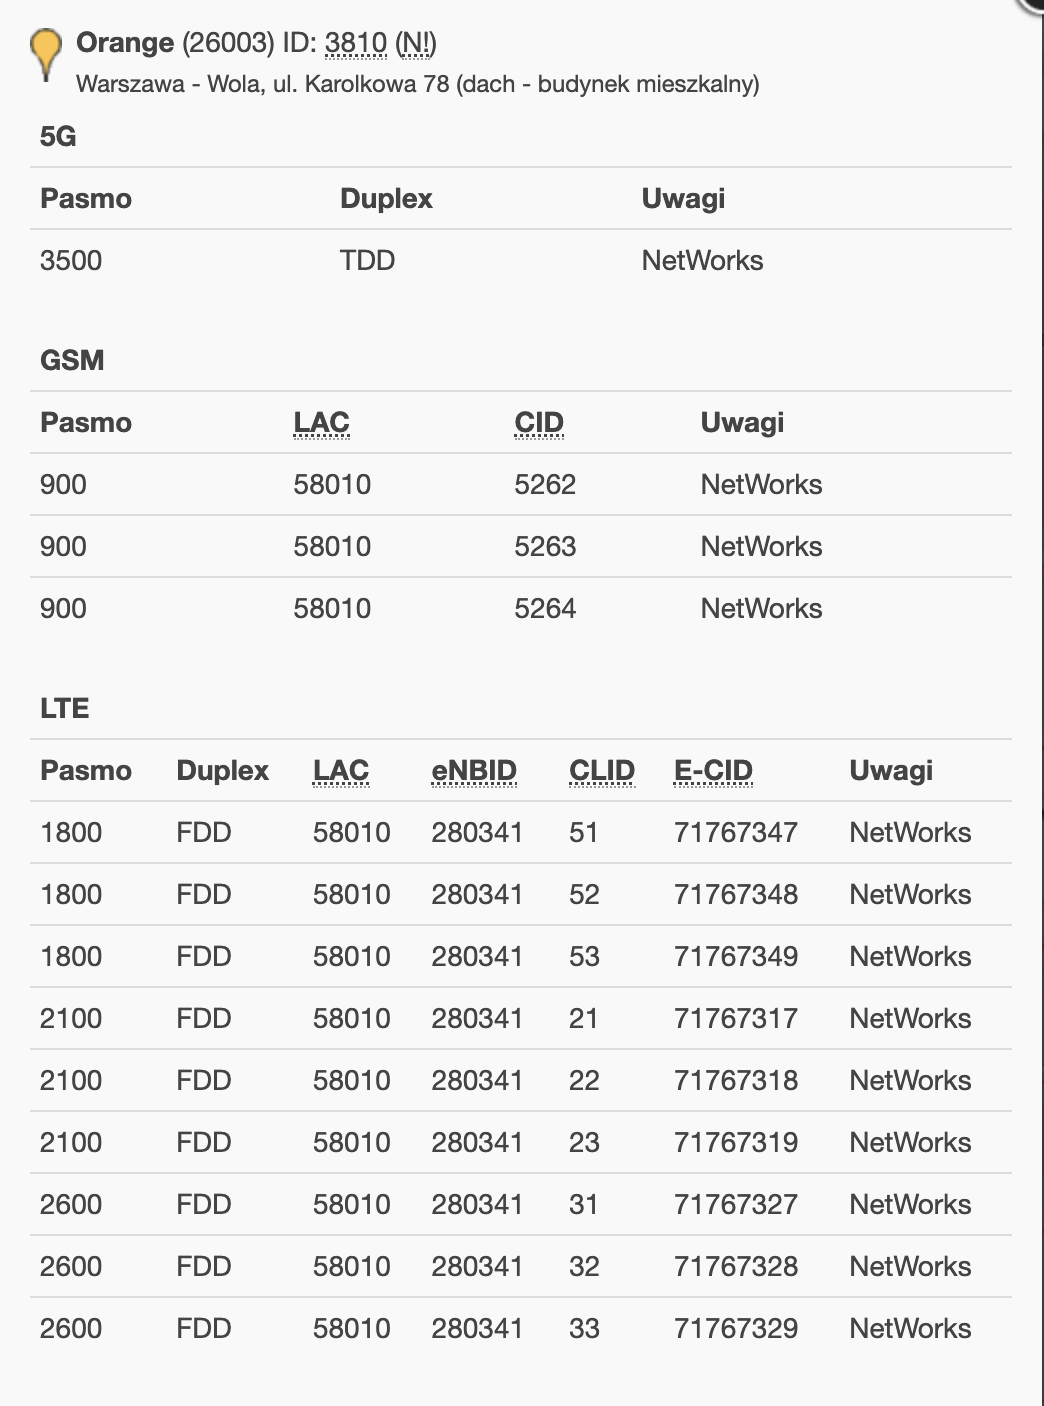Click the Orange operator name in the header

[125, 43]
